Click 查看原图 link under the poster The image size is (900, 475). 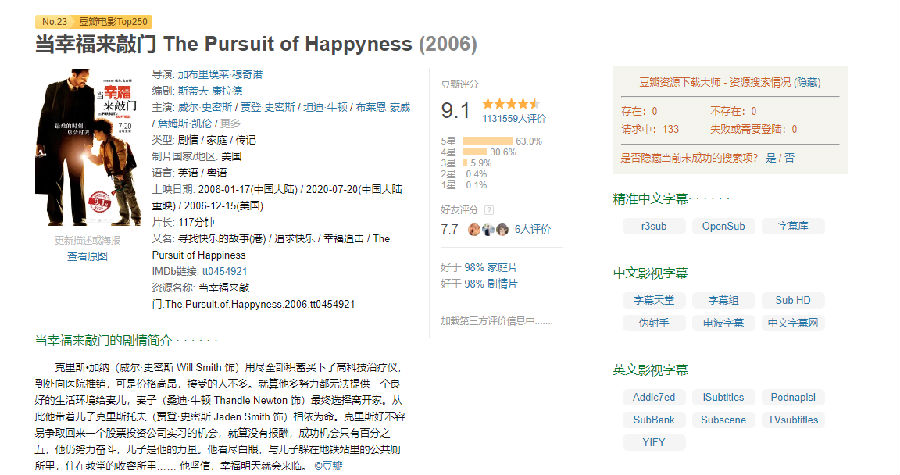[87, 256]
